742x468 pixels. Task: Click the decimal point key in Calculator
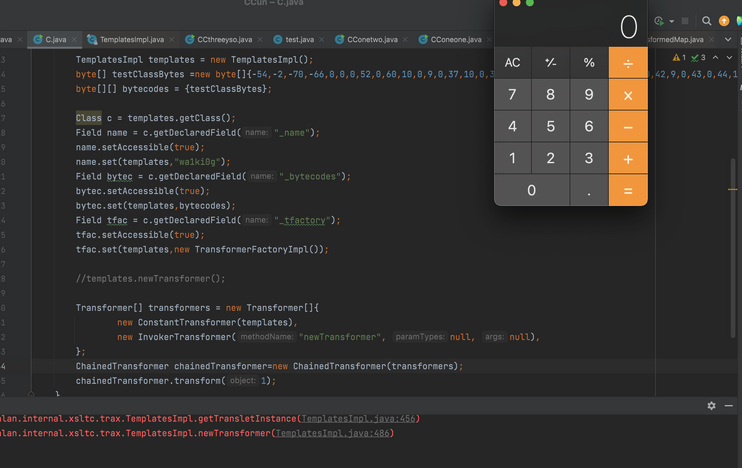(589, 190)
